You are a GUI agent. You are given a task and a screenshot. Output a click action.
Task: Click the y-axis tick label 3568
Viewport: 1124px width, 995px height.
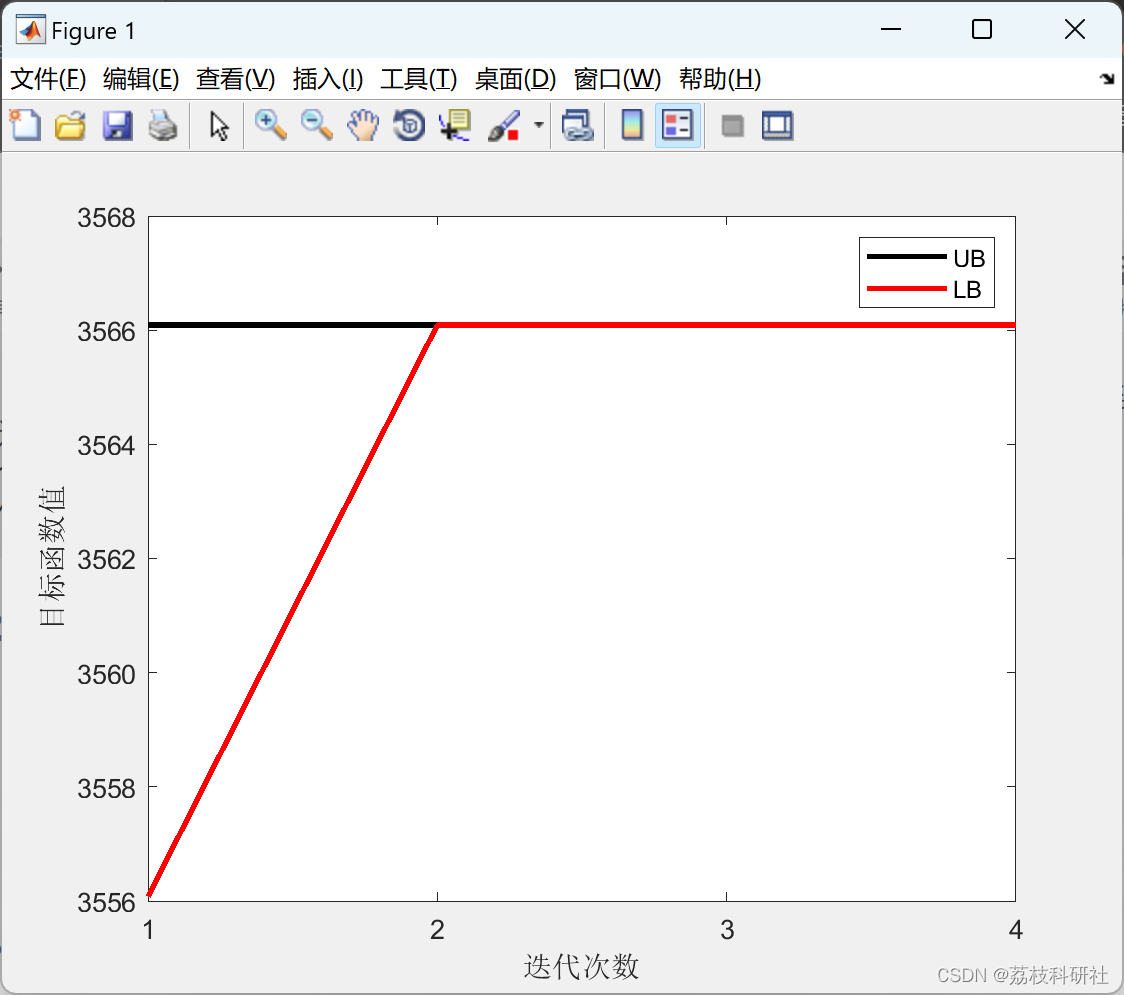point(106,218)
